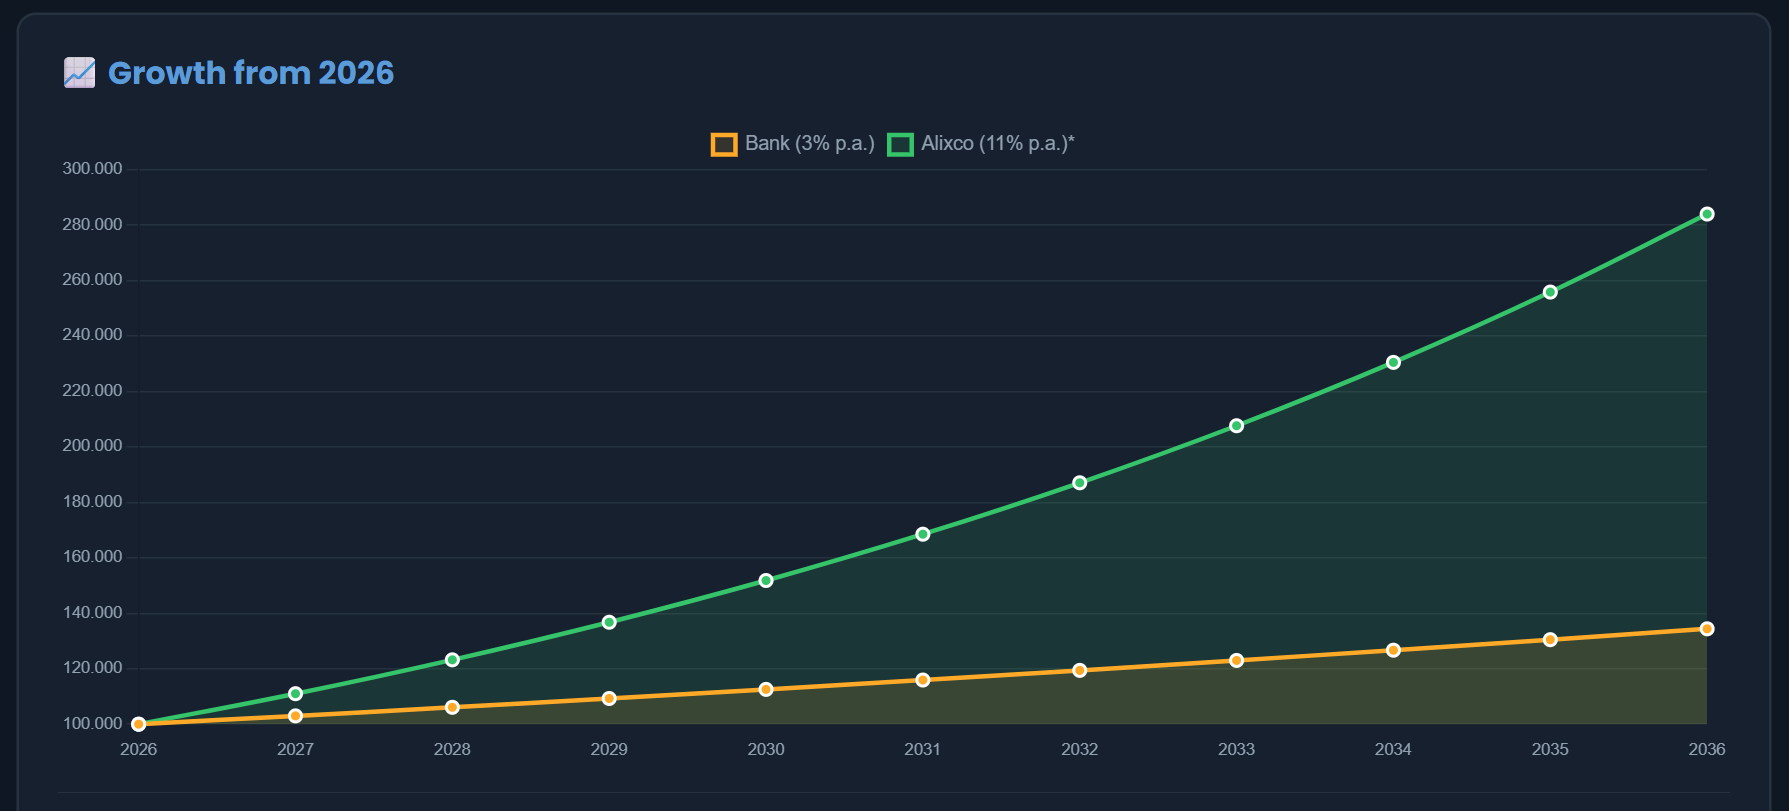Select the Alixco green point for 2031
The width and height of the screenshot is (1789, 811).
click(923, 534)
